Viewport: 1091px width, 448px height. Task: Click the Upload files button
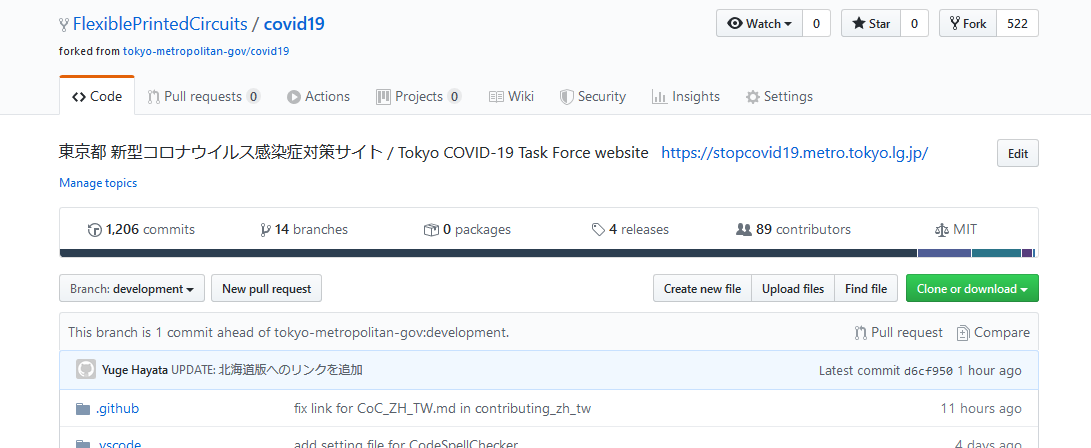pyautogui.click(x=793, y=289)
